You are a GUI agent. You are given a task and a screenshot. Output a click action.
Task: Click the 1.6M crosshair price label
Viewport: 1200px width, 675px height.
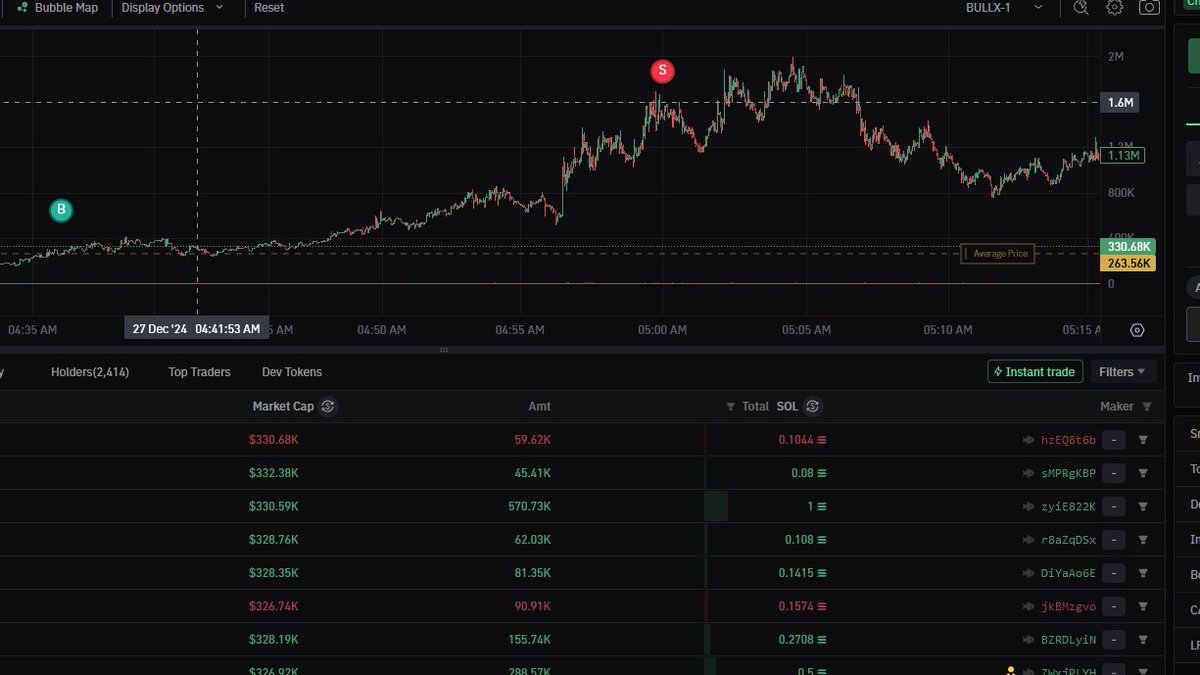coord(1119,103)
